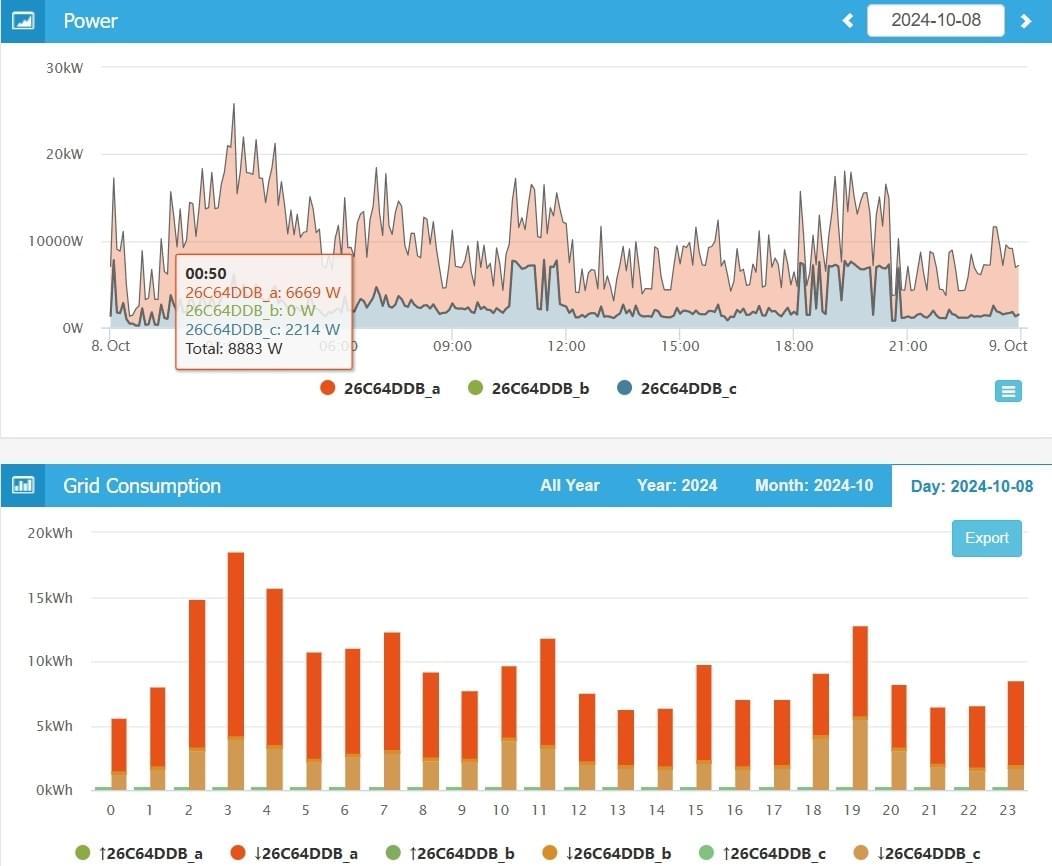Toggle ↑26C64DDB_a export legend item
Screen dimensions: 1052x866
pyautogui.click(x=140, y=853)
